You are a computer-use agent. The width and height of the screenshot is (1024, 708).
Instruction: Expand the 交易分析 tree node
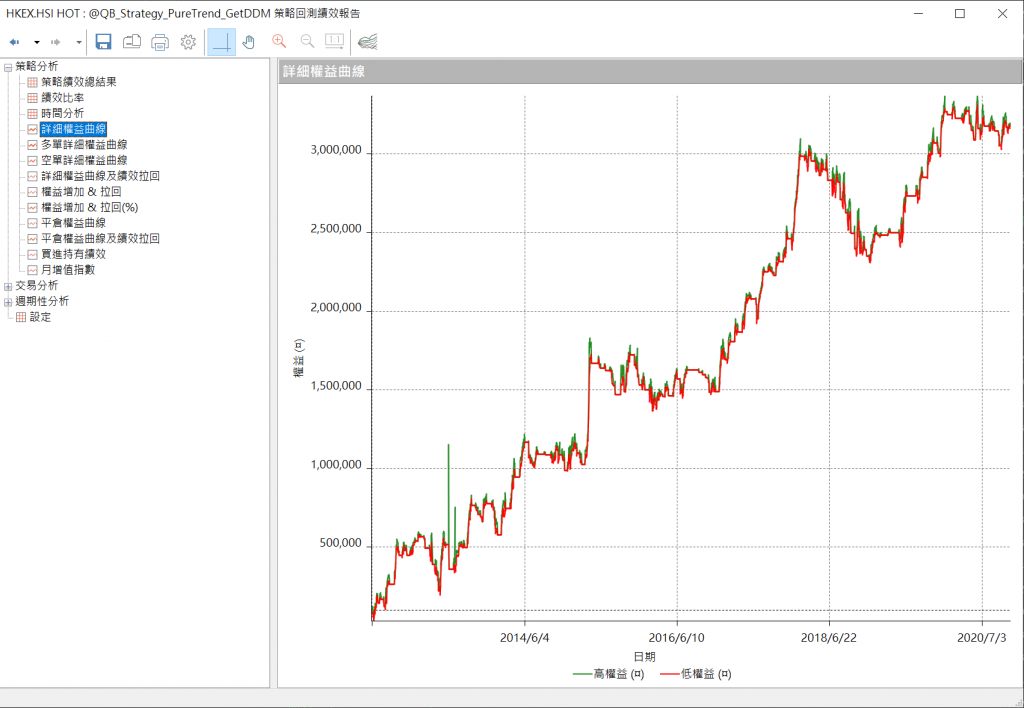click(8, 286)
